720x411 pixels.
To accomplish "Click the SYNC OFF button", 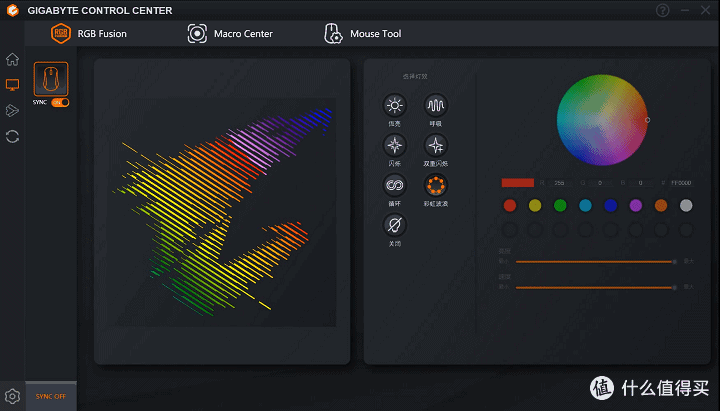I will coord(51,396).
